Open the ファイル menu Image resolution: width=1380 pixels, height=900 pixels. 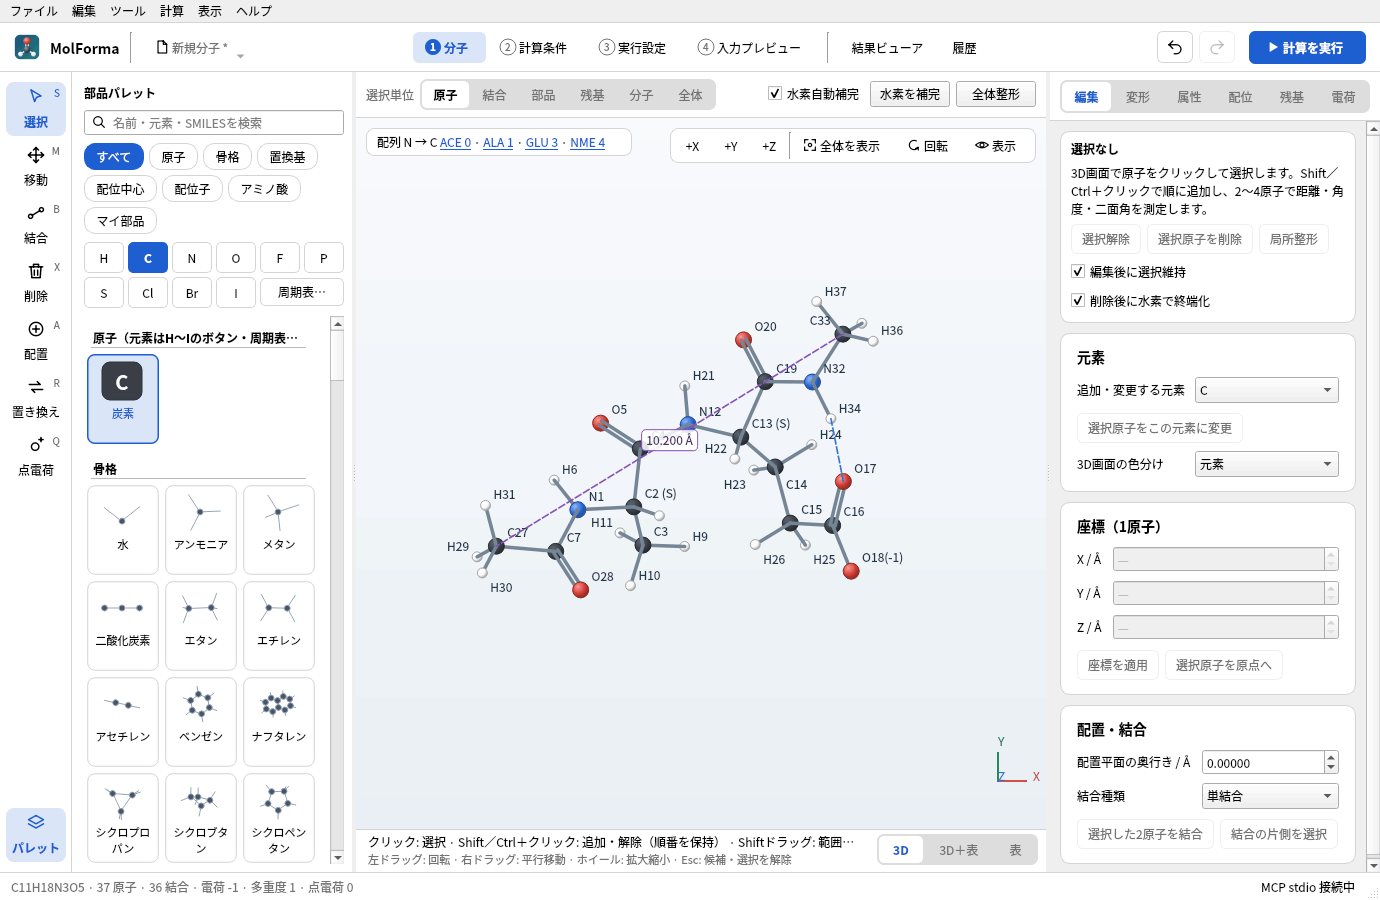click(x=34, y=11)
